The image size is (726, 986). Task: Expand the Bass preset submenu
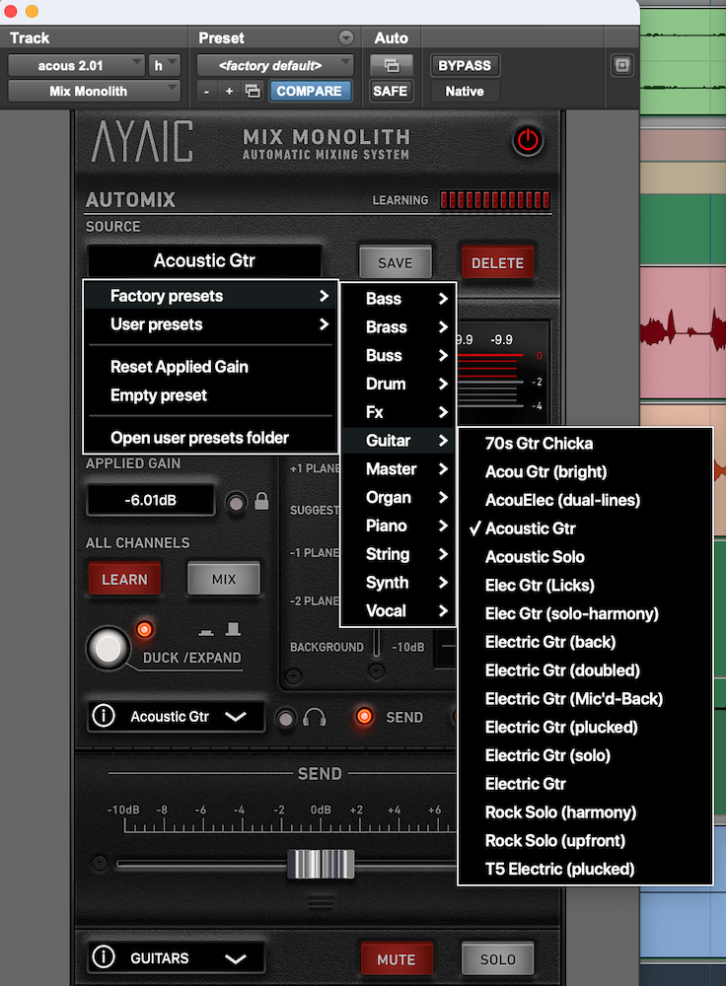pyautogui.click(x=399, y=299)
